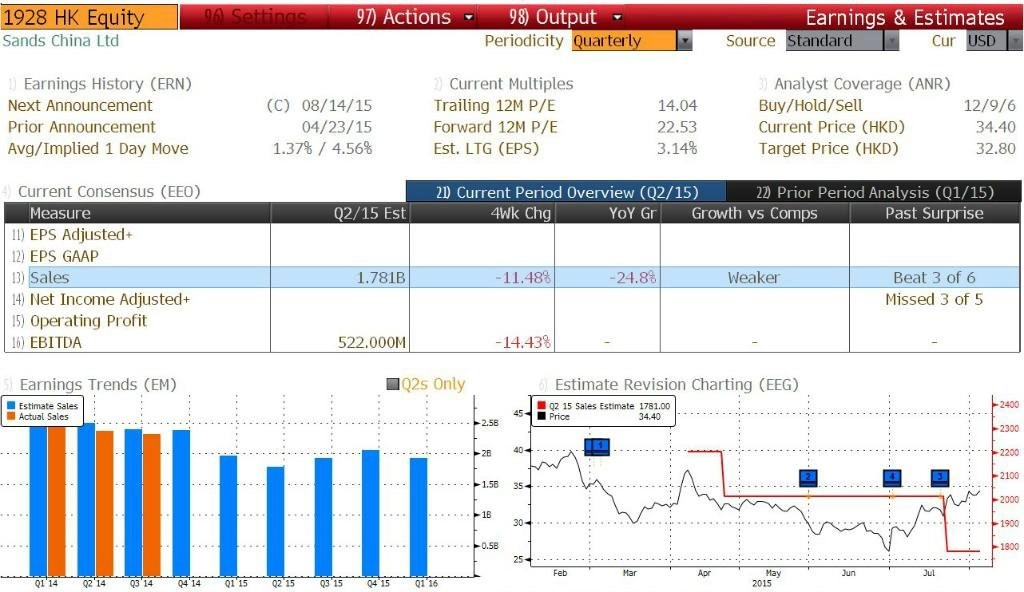Click the Sales YoY growth -24.8%
1024x592 pixels.
click(632, 278)
